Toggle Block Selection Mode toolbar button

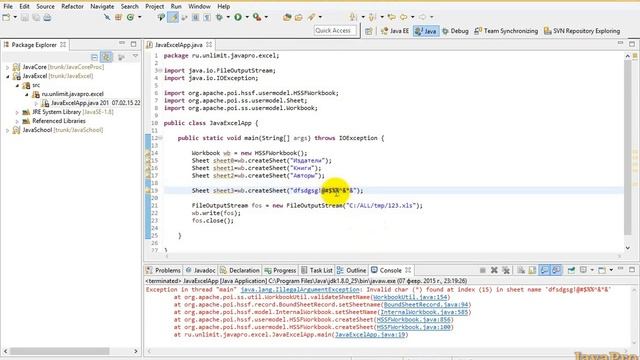[196, 17]
